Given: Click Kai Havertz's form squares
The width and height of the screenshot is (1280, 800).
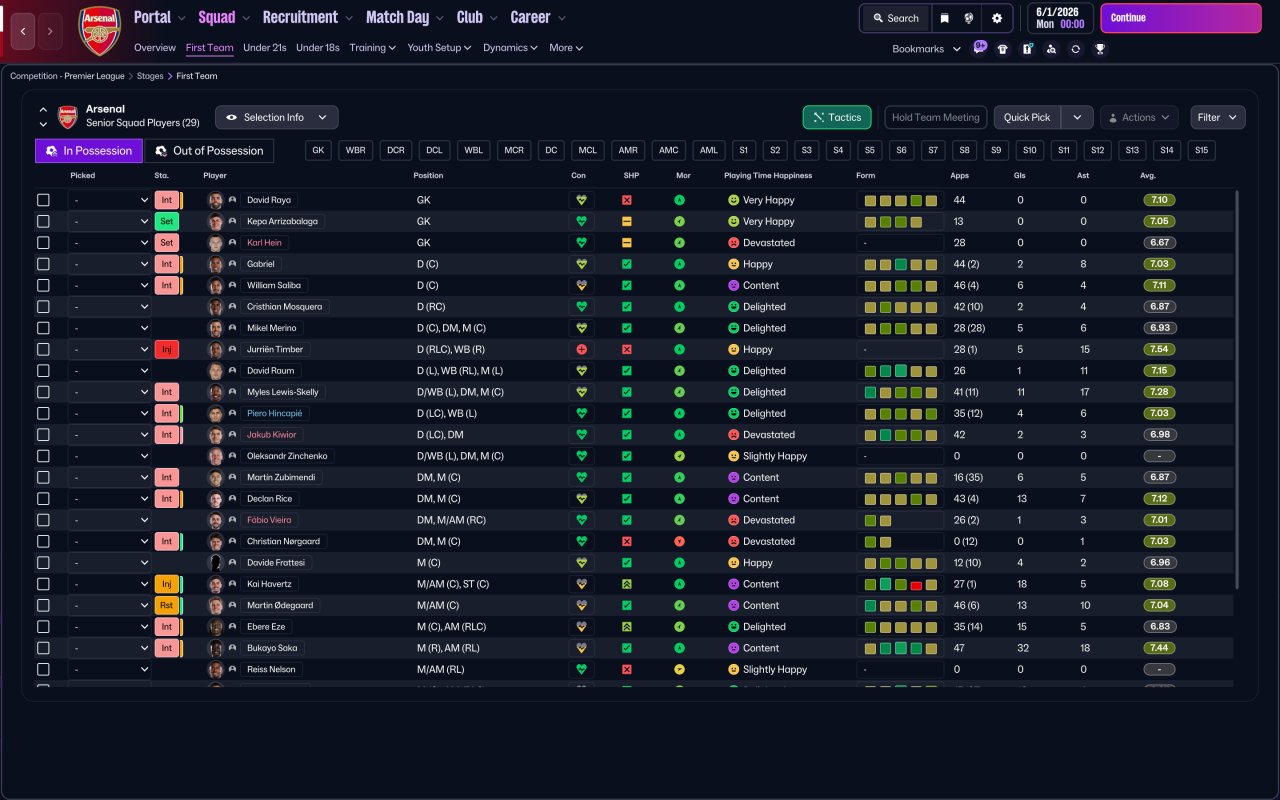Looking at the screenshot, I should tap(900, 584).
